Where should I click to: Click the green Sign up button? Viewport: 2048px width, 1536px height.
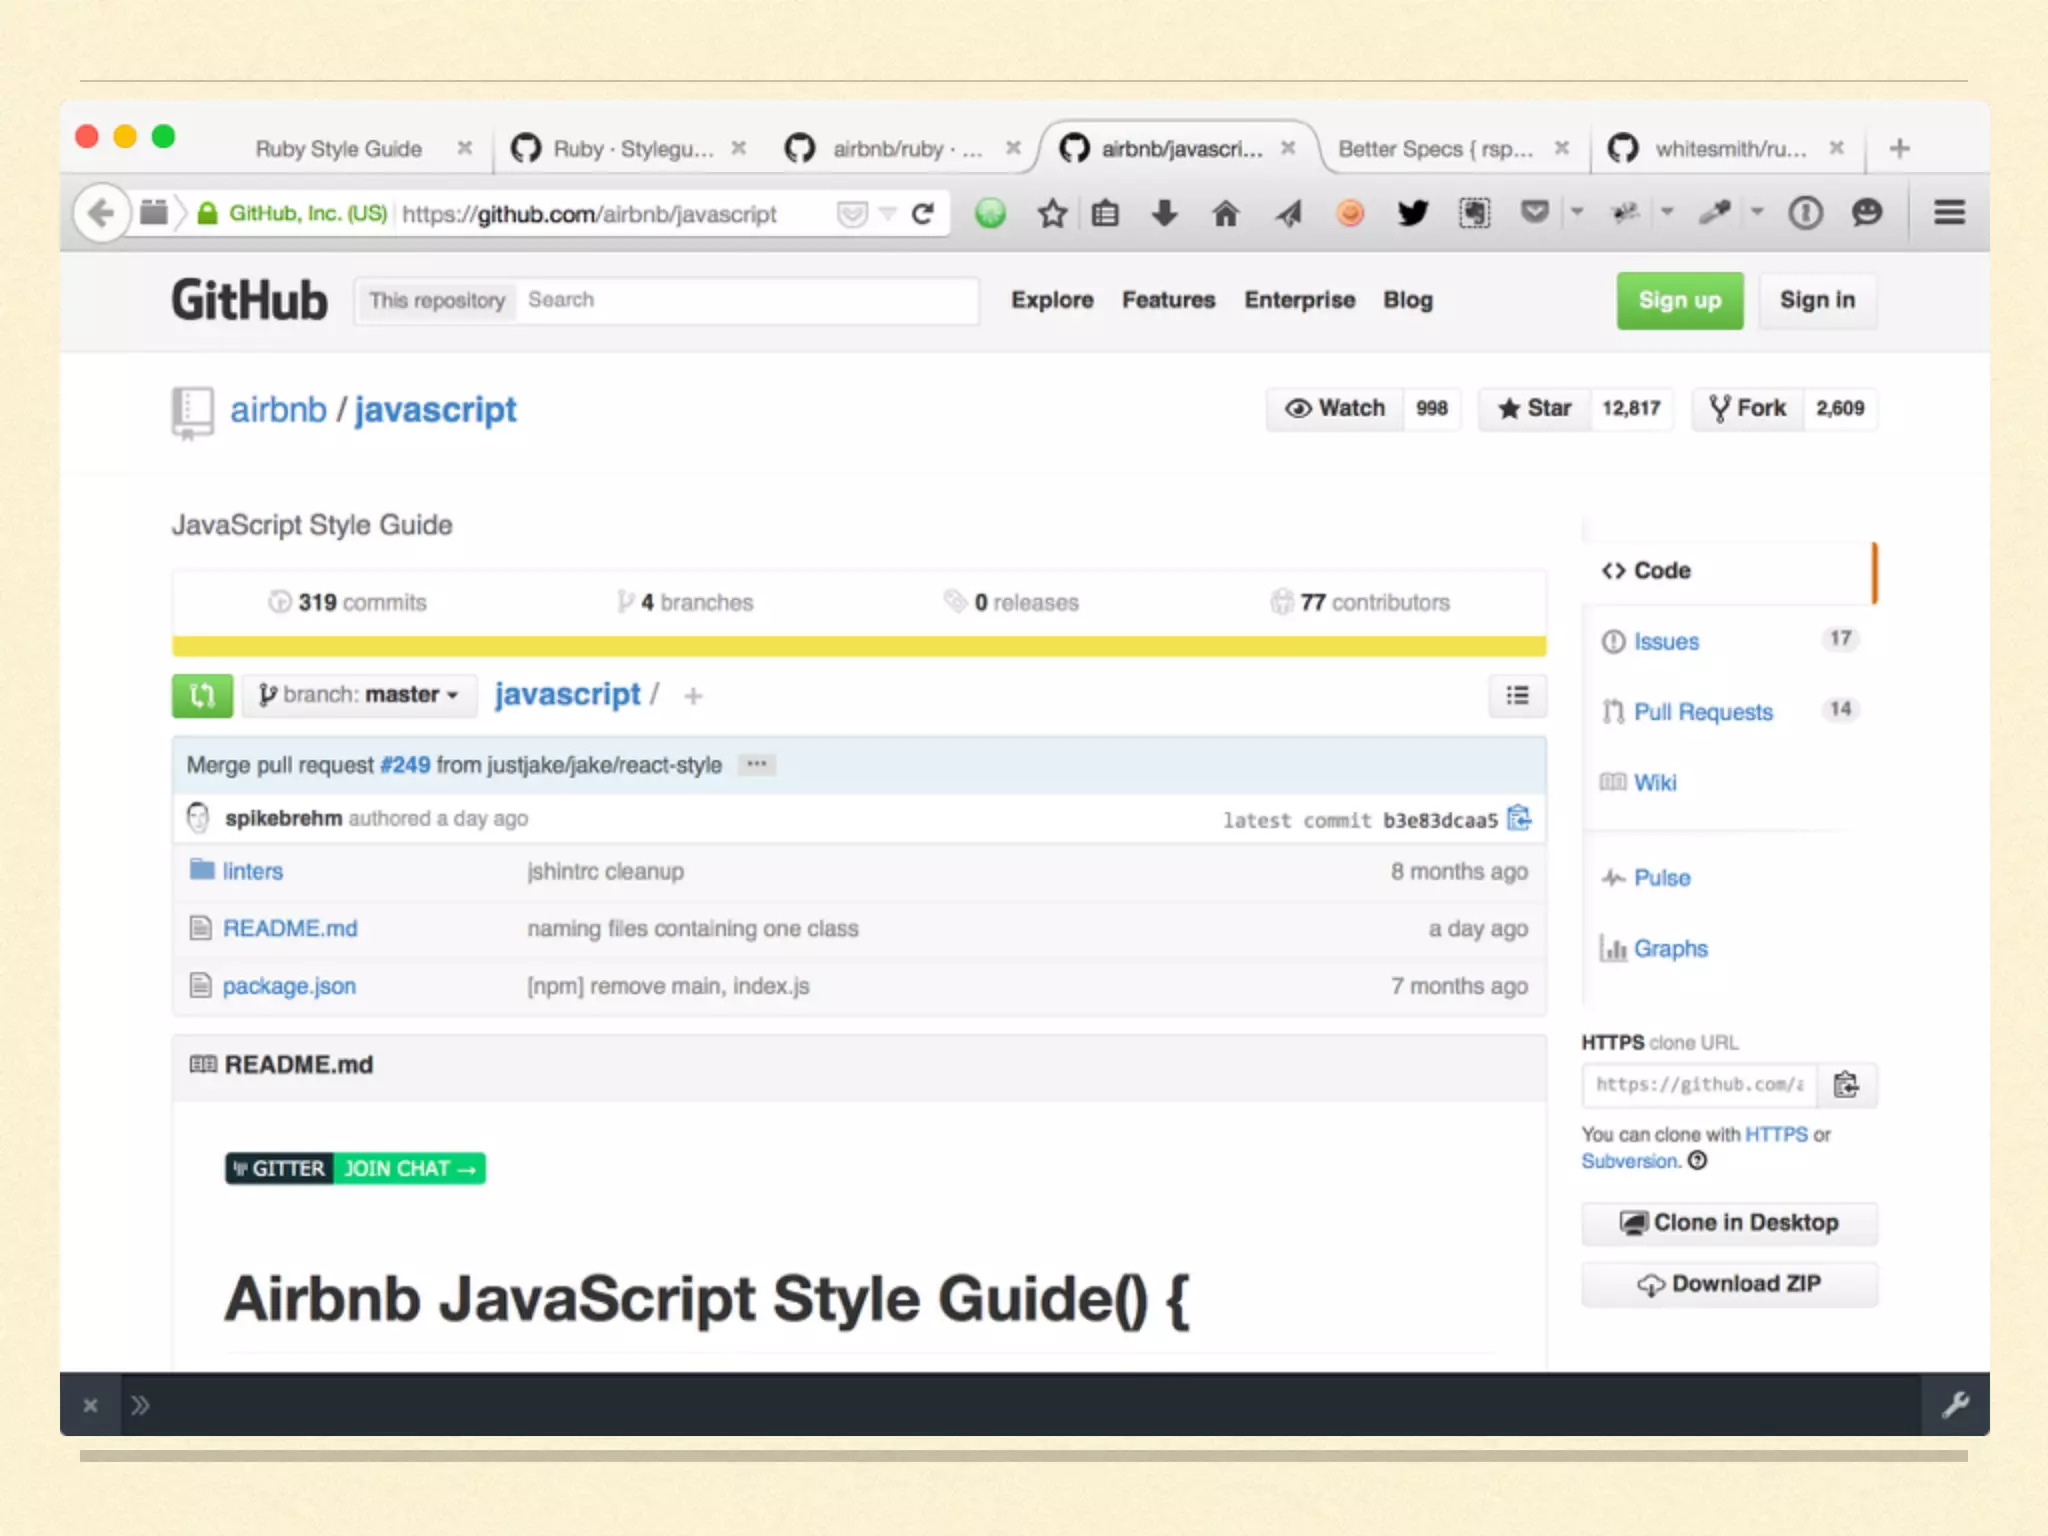click(x=1679, y=300)
